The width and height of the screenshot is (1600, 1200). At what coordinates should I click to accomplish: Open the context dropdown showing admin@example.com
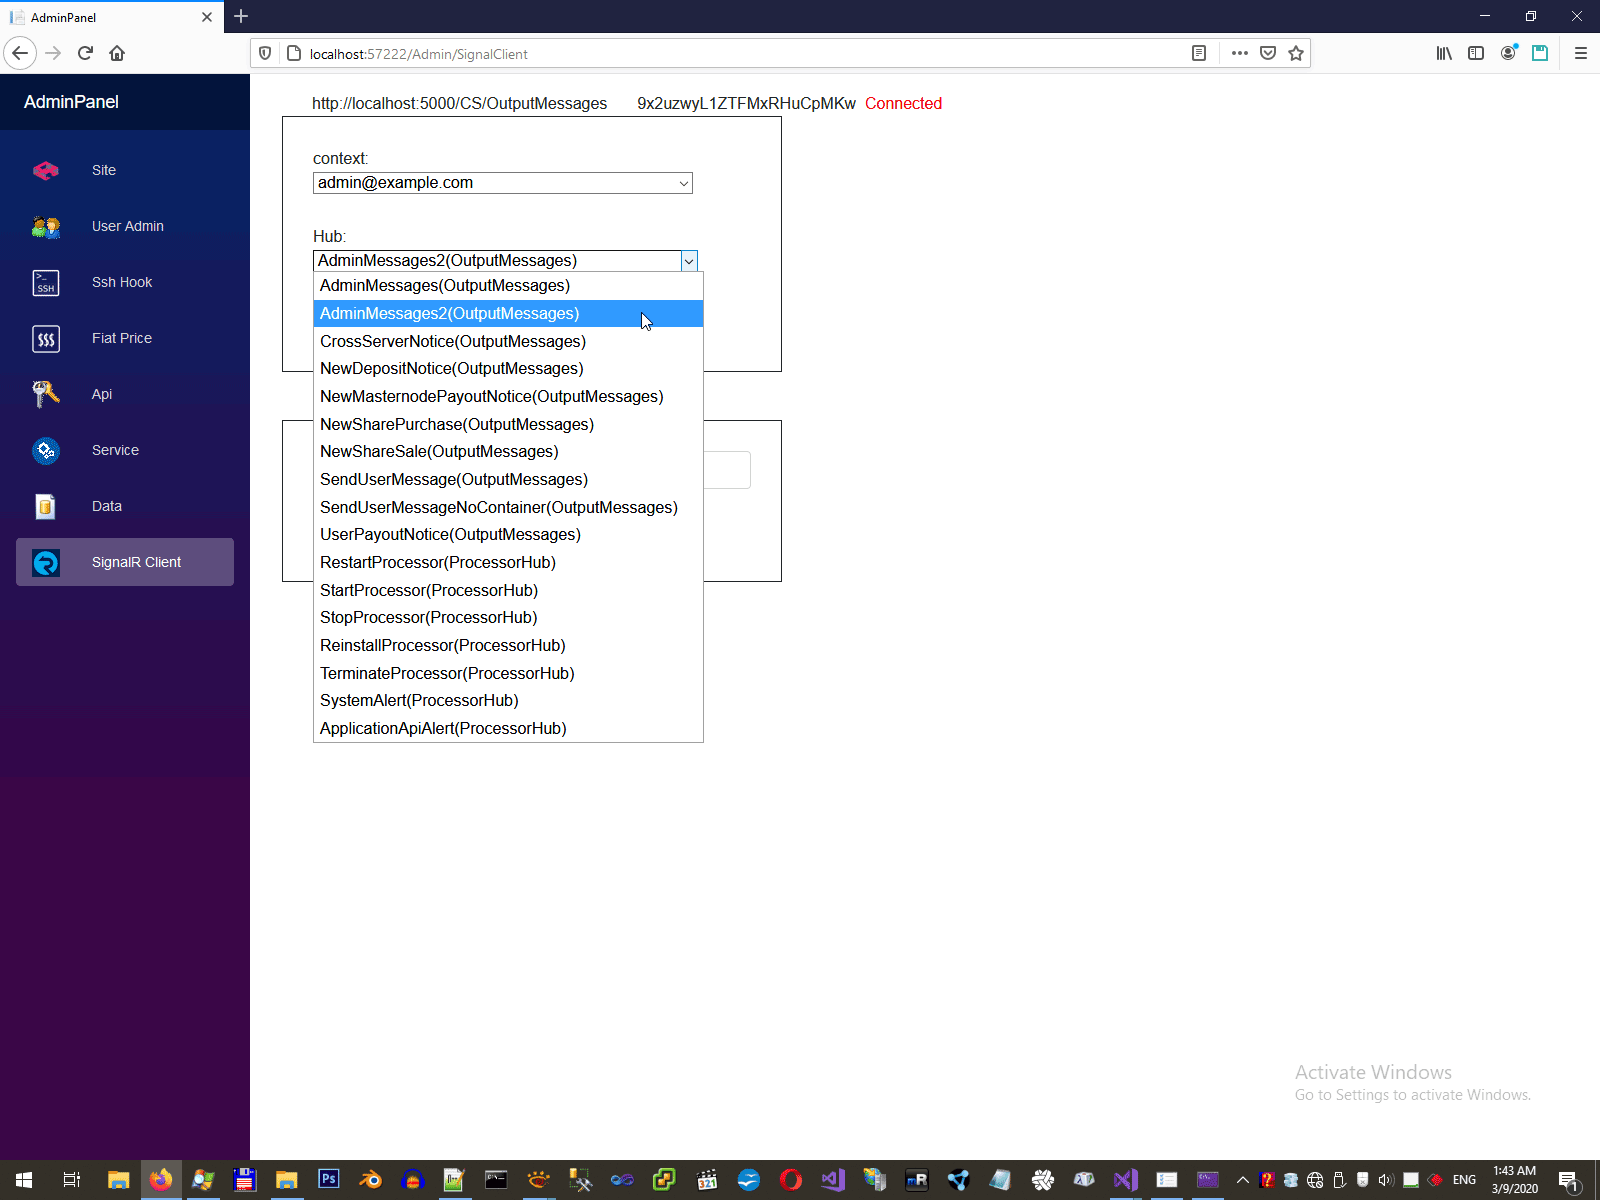point(503,183)
